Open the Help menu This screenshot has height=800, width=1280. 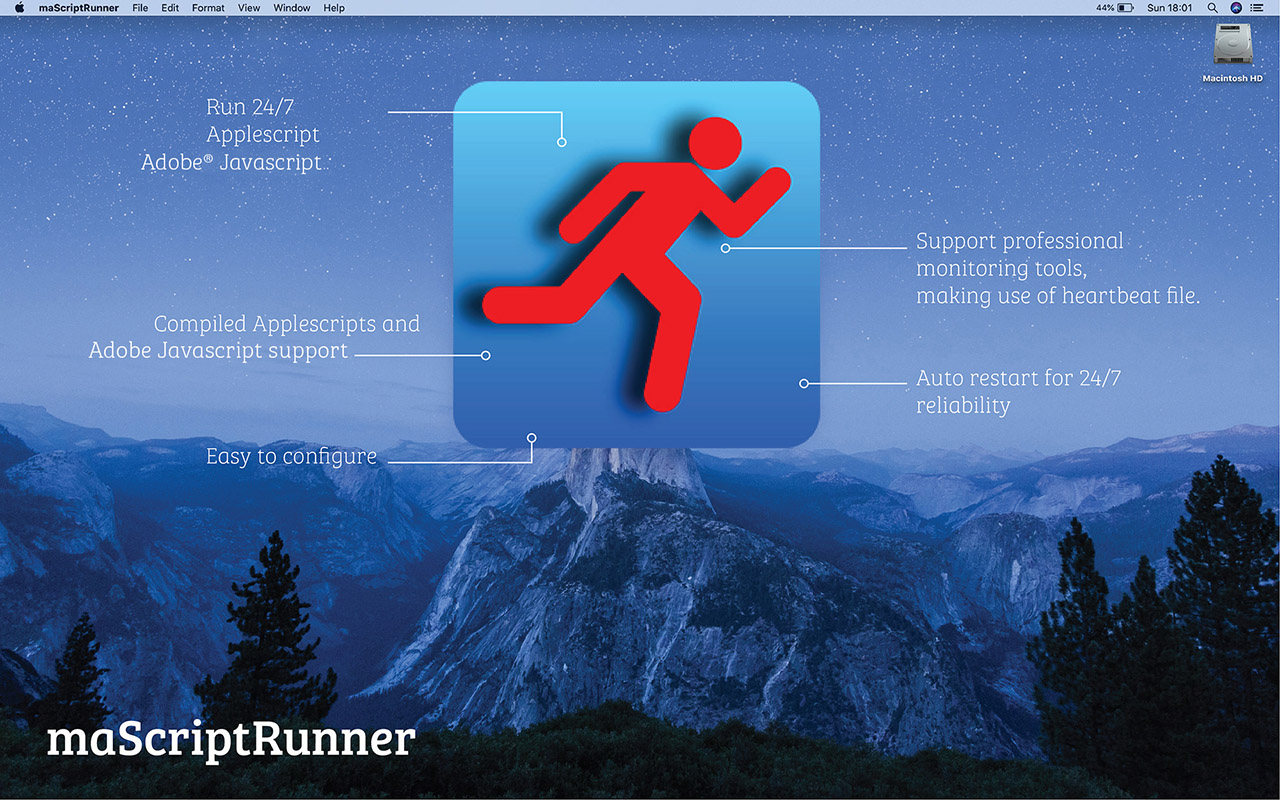click(x=333, y=8)
